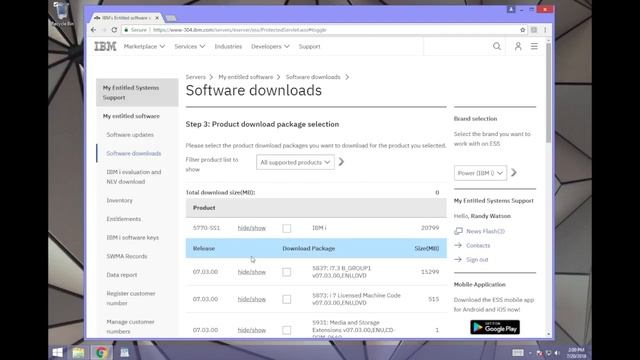Viewport: 640px width, 360px height.
Task: Check the 5931 Media and Storage checkbox
Action: 287,330
